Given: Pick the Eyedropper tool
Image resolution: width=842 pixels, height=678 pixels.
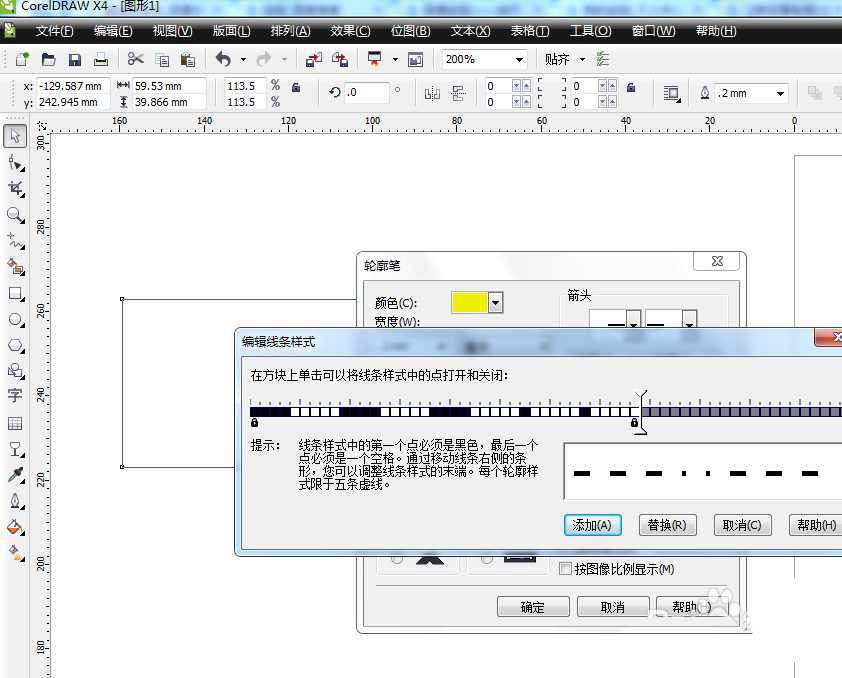Looking at the screenshot, I should point(15,474).
